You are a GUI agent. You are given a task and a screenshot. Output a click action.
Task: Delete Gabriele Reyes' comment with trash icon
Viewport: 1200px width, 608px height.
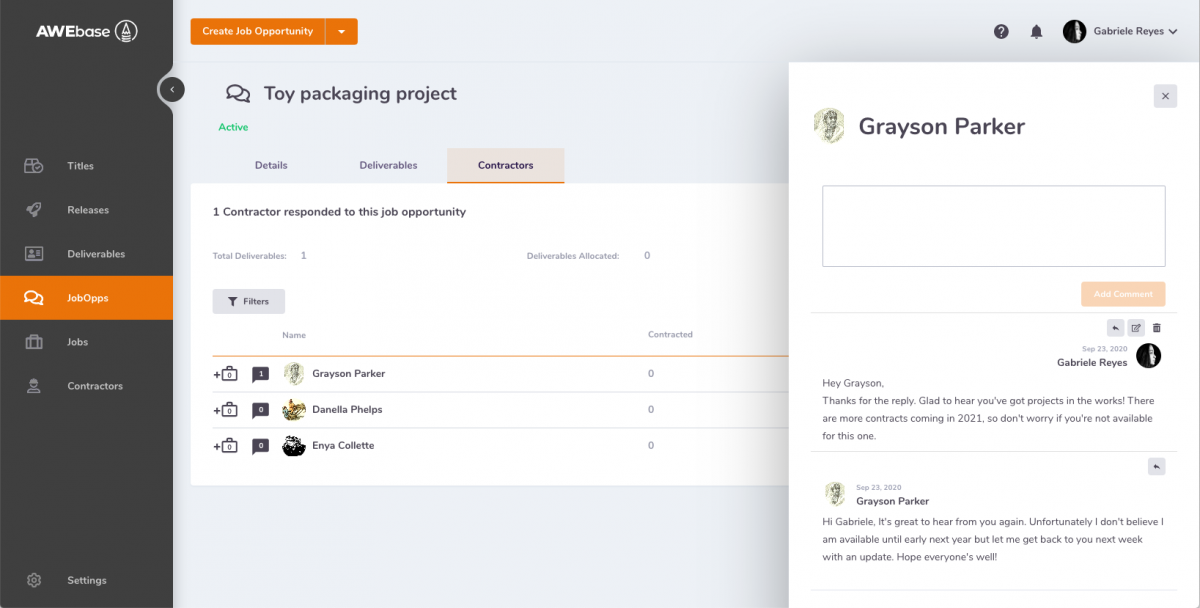click(x=1157, y=328)
